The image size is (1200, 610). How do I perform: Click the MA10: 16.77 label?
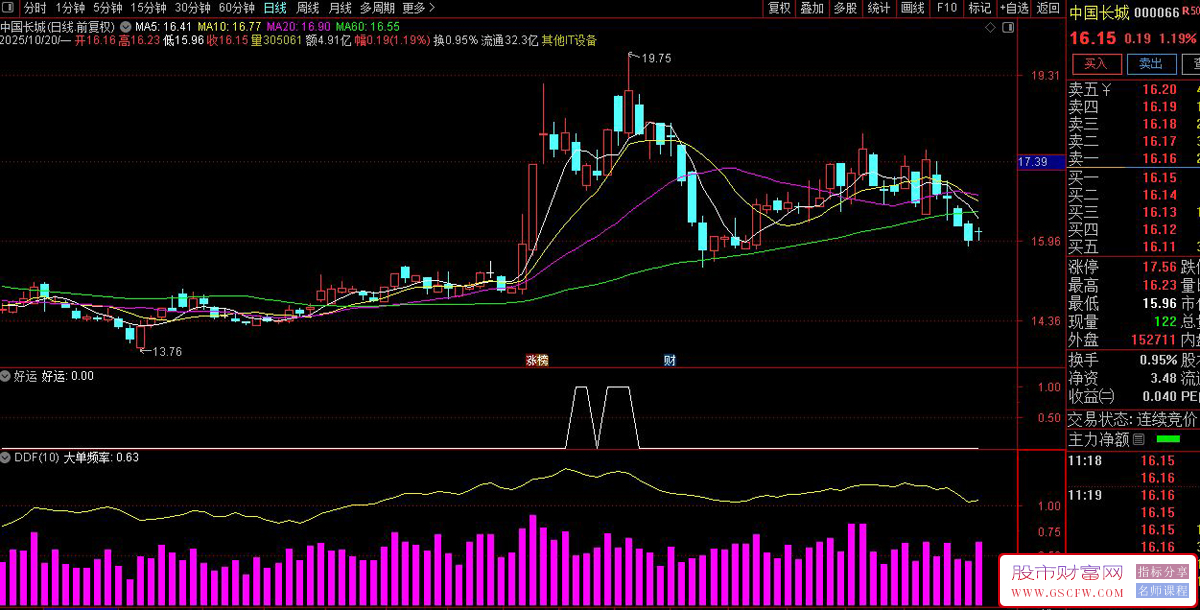[x=229, y=26]
